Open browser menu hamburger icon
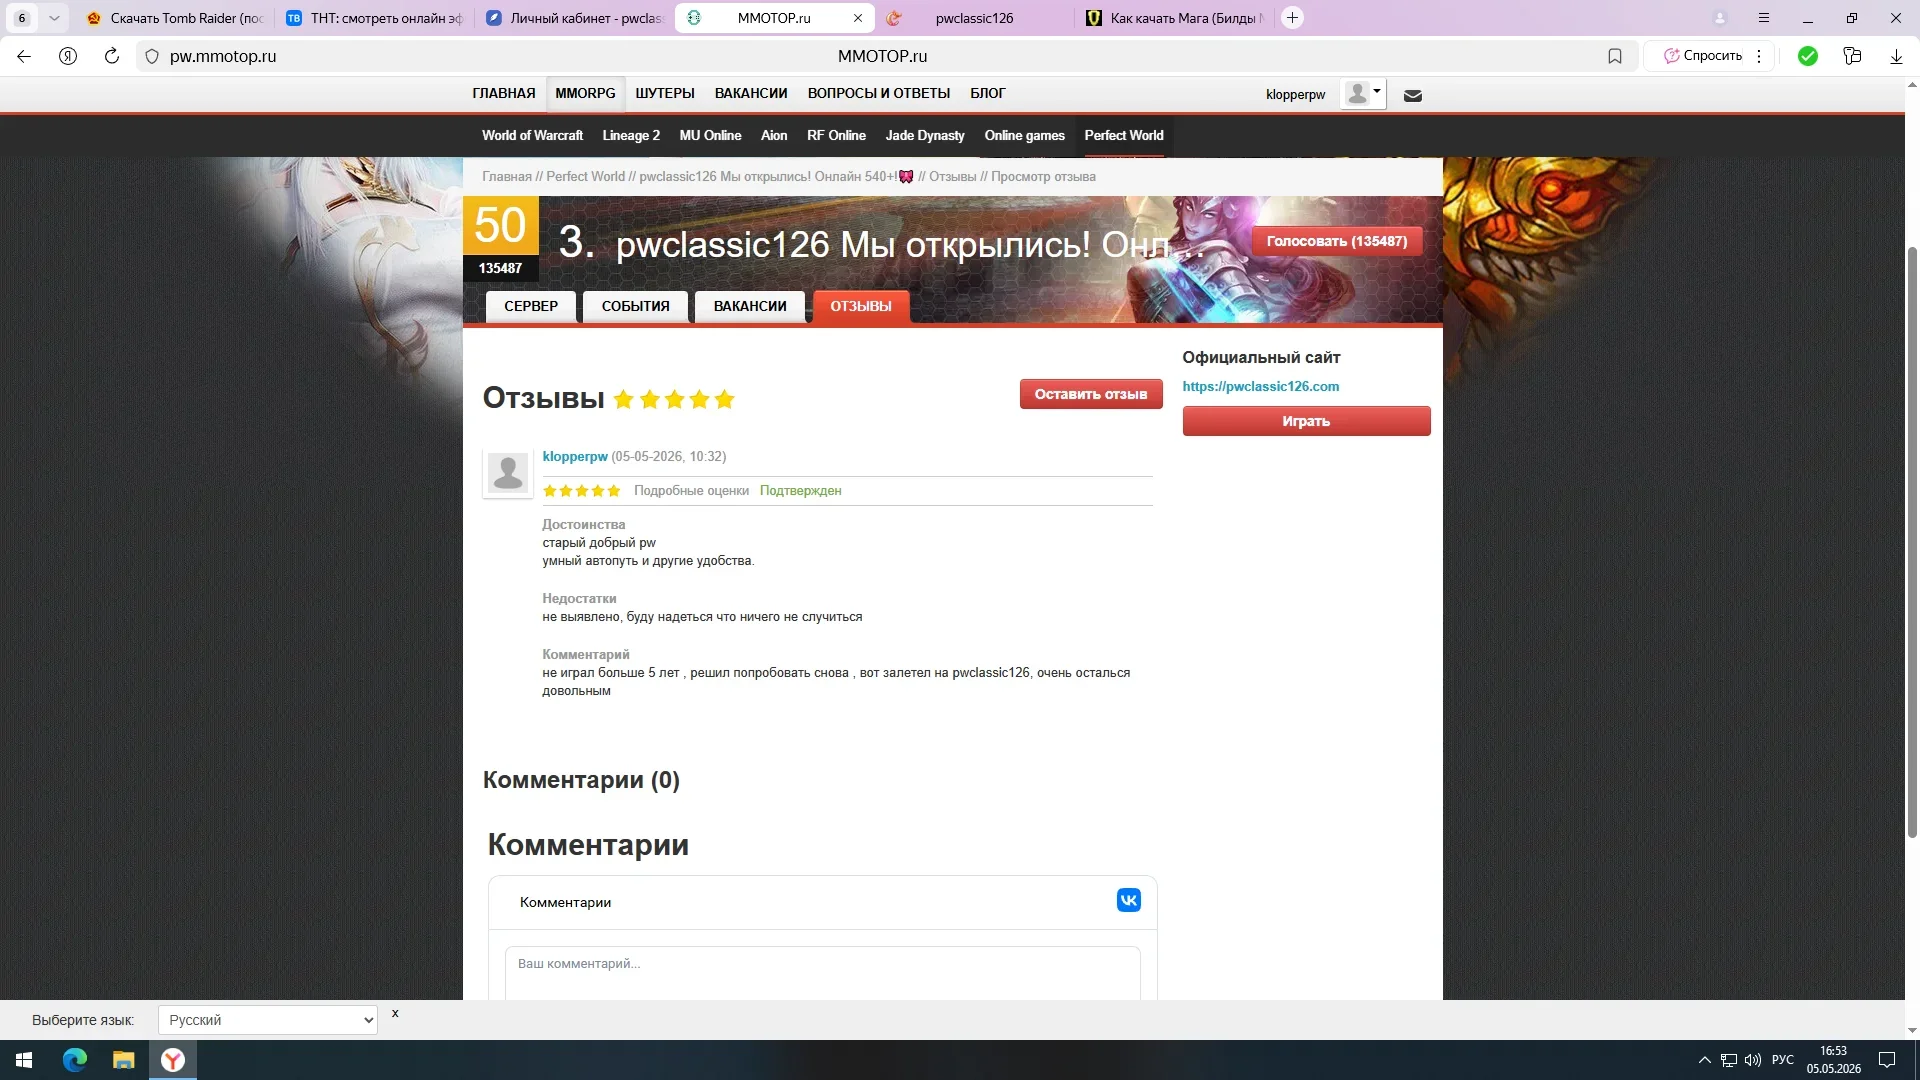The image size is (1920, 1080). coord(1764,18)
